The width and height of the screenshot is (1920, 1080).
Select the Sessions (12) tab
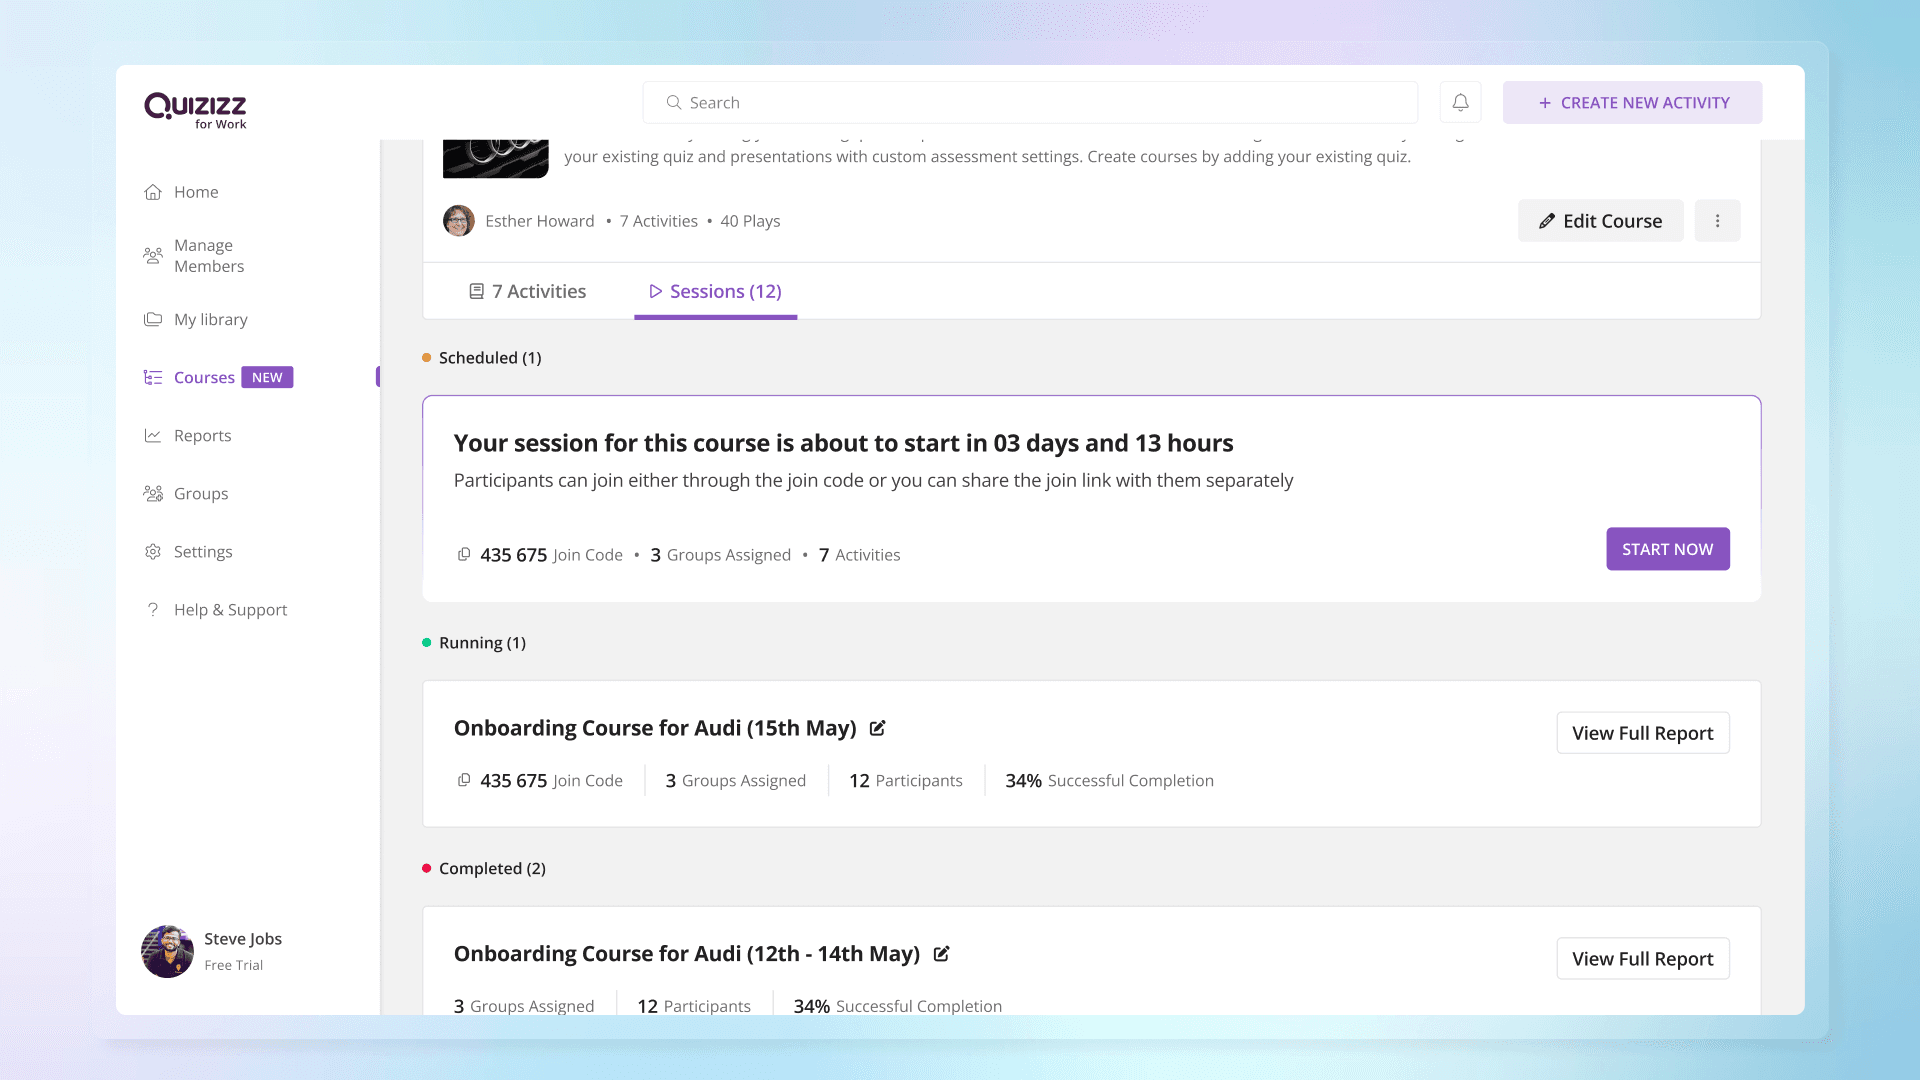click(x=716, y=292)
